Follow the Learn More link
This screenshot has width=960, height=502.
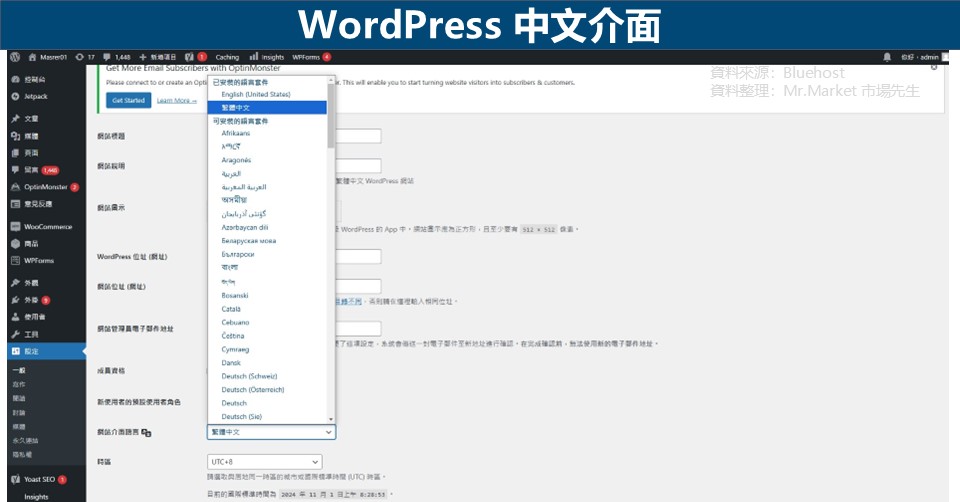pyautogui.click(x=176, y=100)
